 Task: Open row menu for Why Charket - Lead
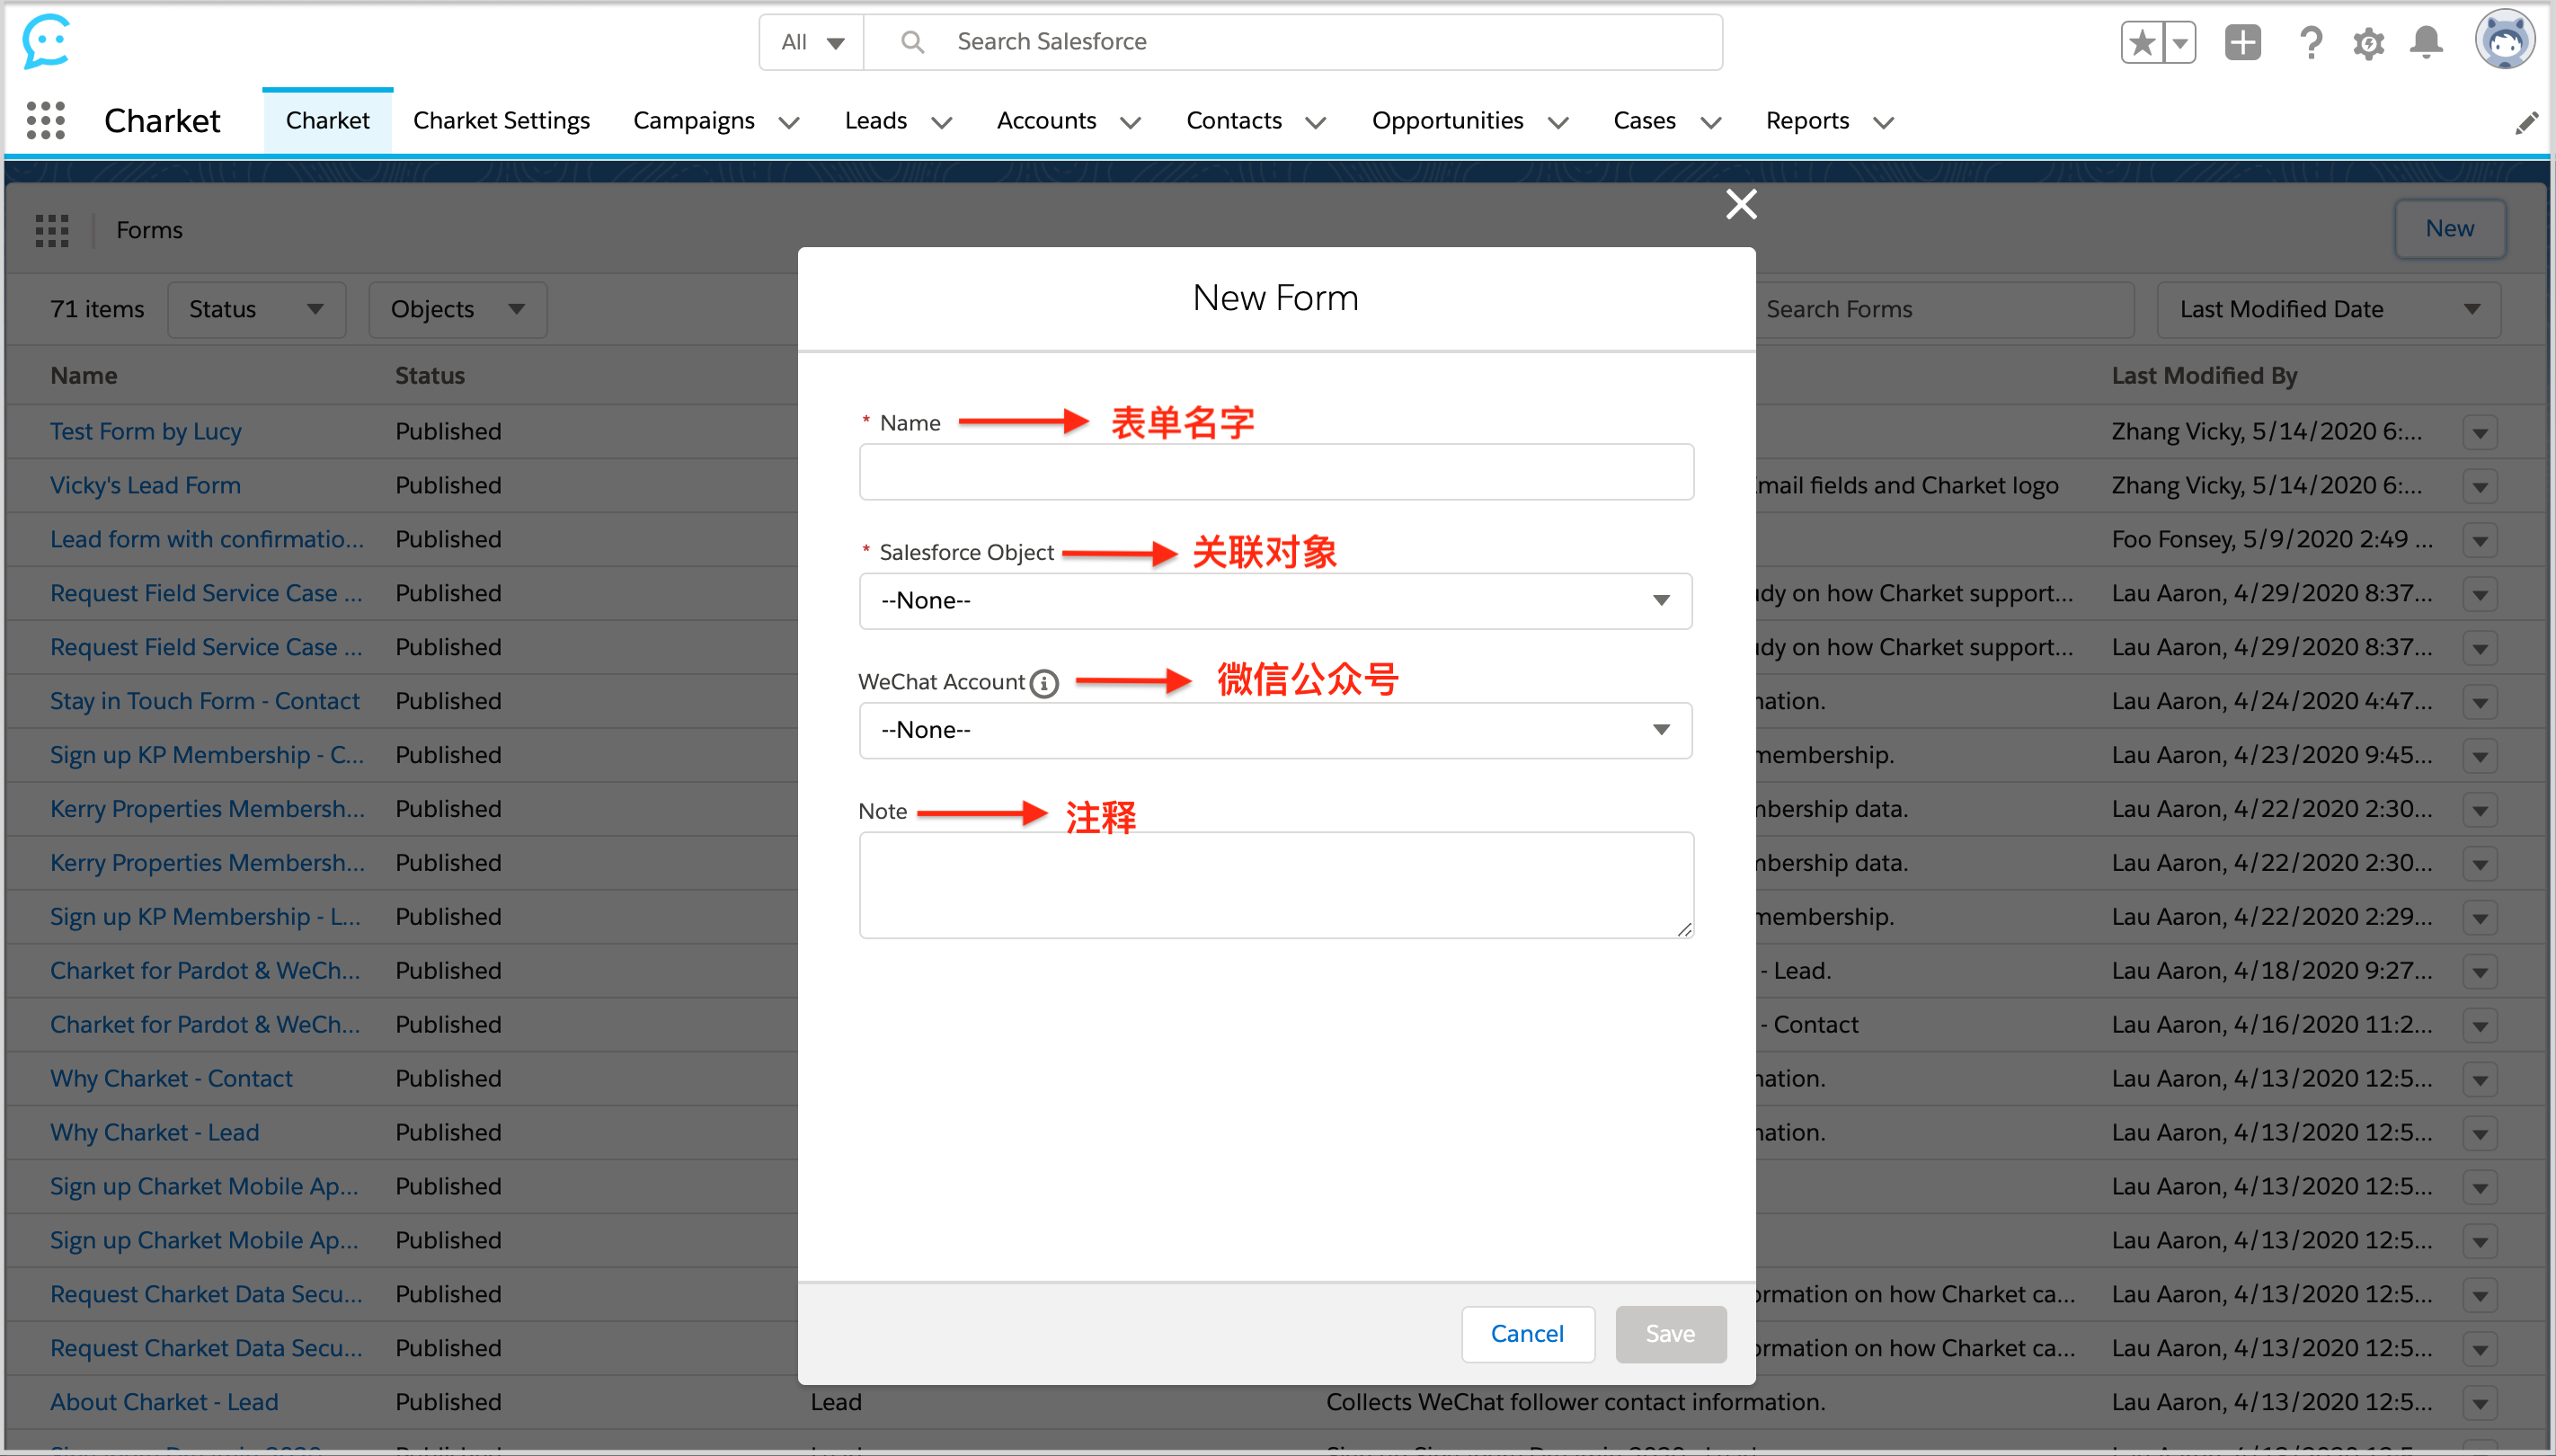pyautogui.click(x=2480, y=1134)
